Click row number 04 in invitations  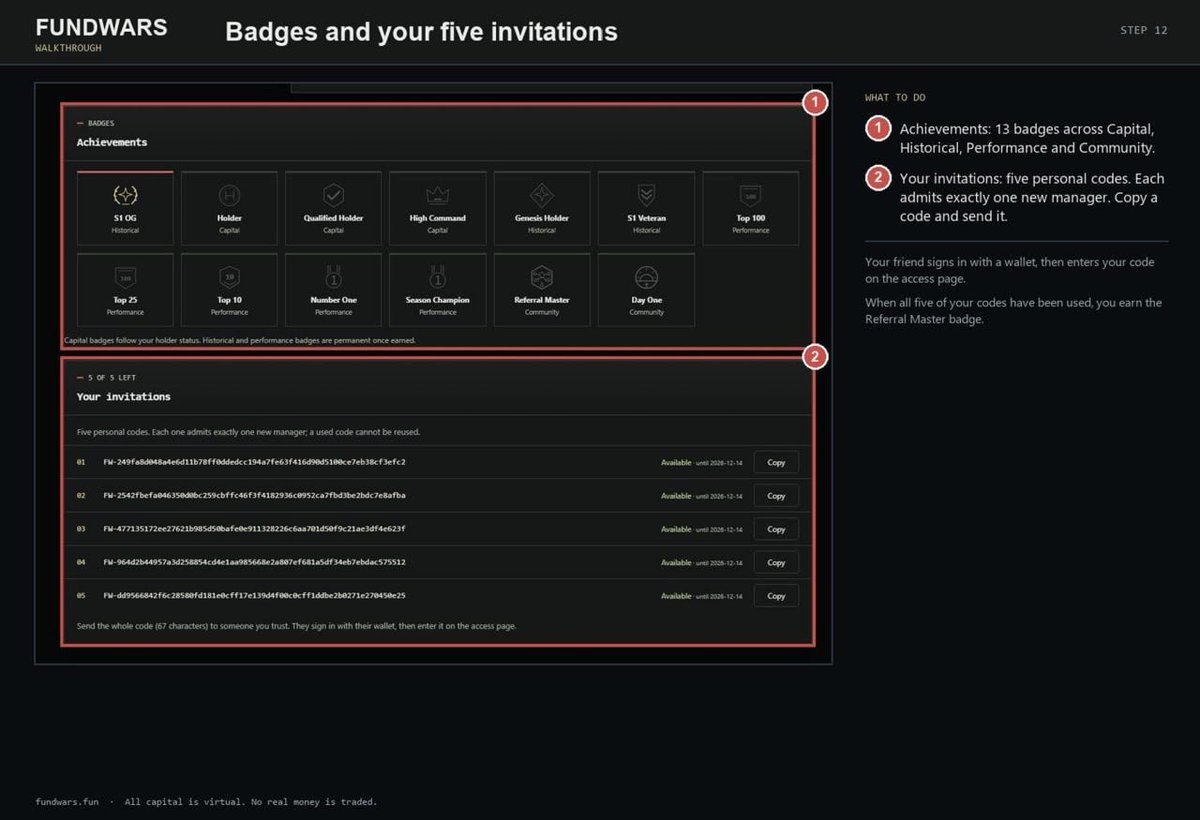(81, 562)
